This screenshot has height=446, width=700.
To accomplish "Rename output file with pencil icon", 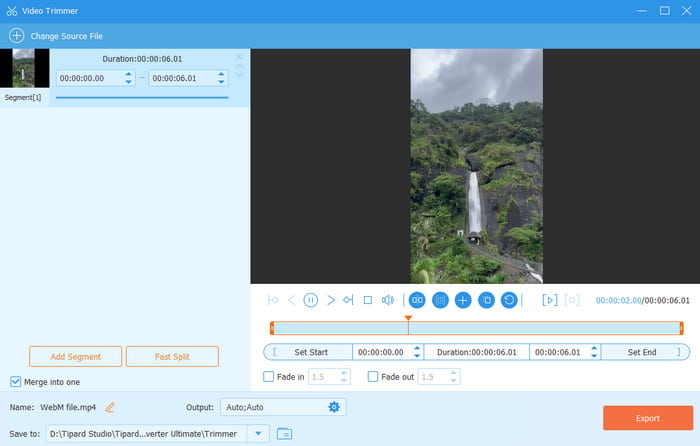I will pos(110,407).
